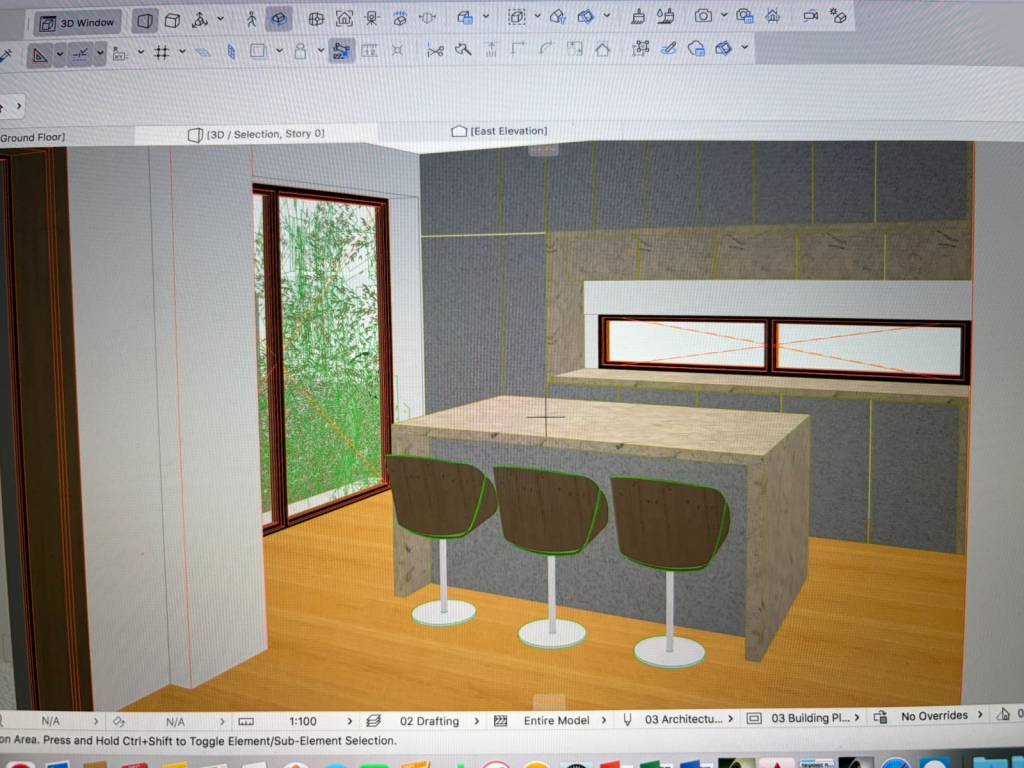Viewport: 1024px width, 768px height.
Task: Toggle the highlighted suspend groups icon
Action: tap(341, 51)
